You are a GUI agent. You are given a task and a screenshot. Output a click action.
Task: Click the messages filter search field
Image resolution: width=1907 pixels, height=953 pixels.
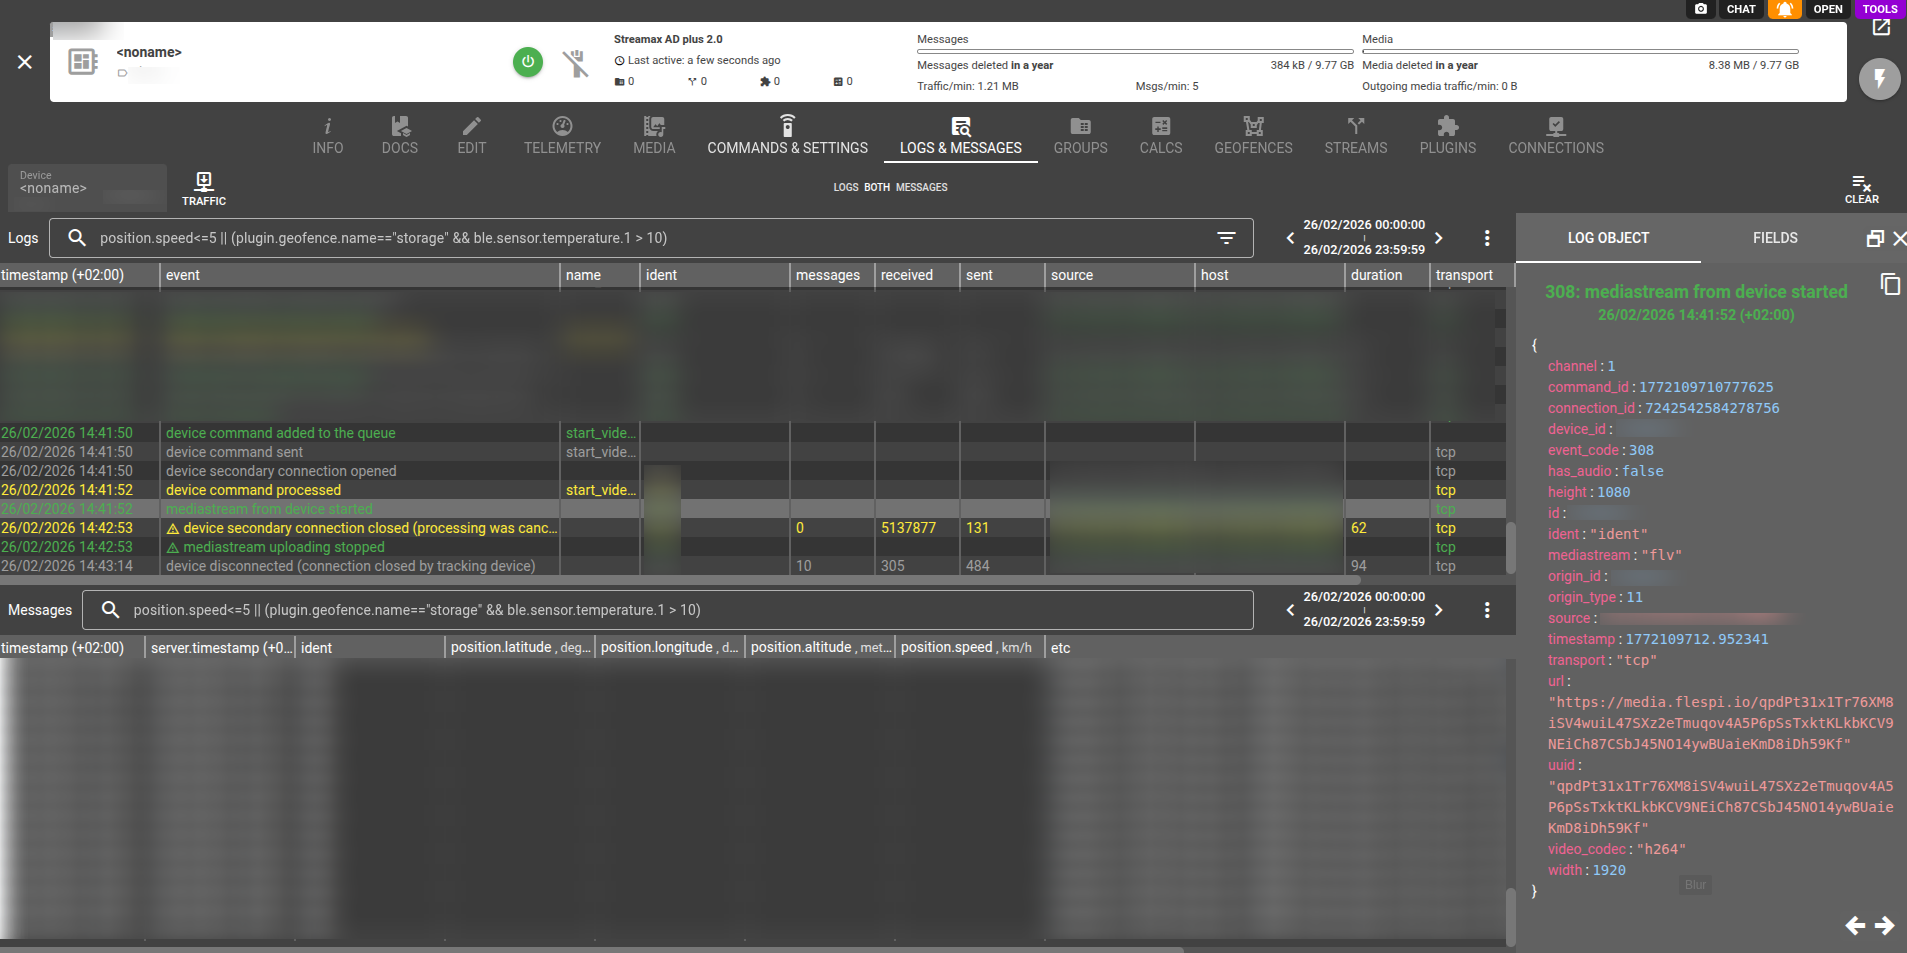pyautogui.click(x=680, y=610)
